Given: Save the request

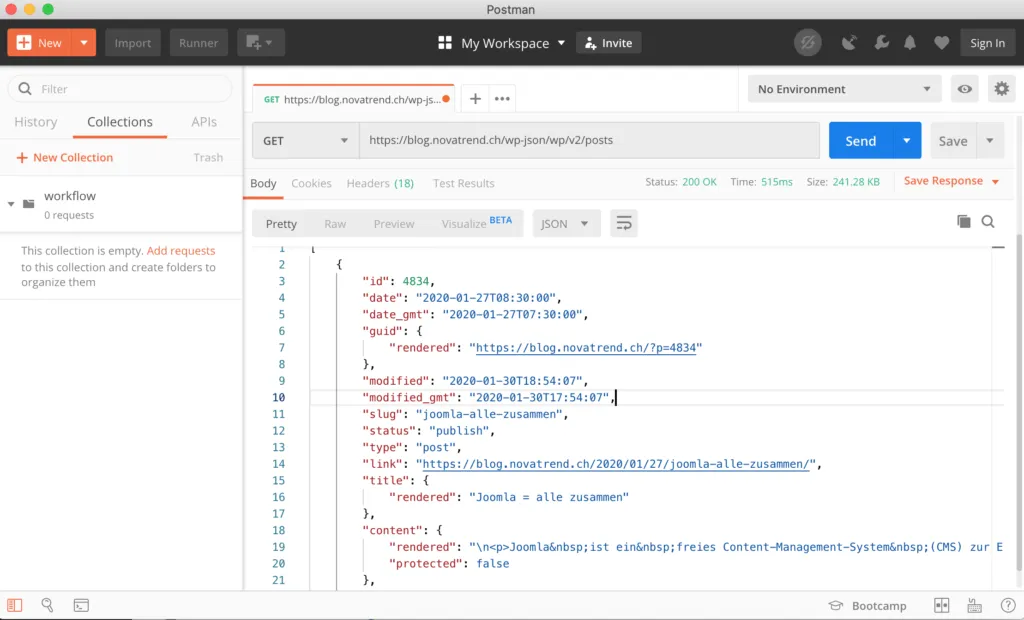Looking at the screenshot, I should click(953, 140).
